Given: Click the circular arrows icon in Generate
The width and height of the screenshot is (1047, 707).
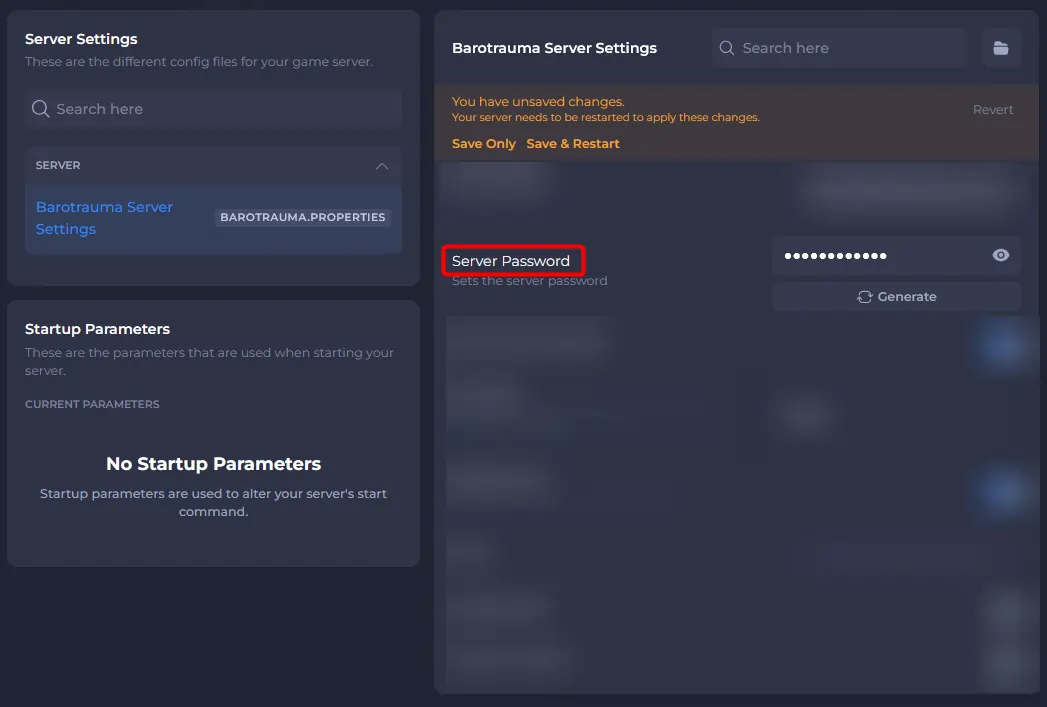Looking at the screenshot, I should 865,296.
